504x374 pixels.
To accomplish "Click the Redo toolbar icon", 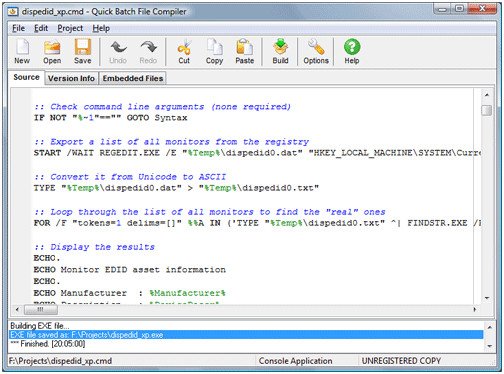I will (x=148, y=52).
